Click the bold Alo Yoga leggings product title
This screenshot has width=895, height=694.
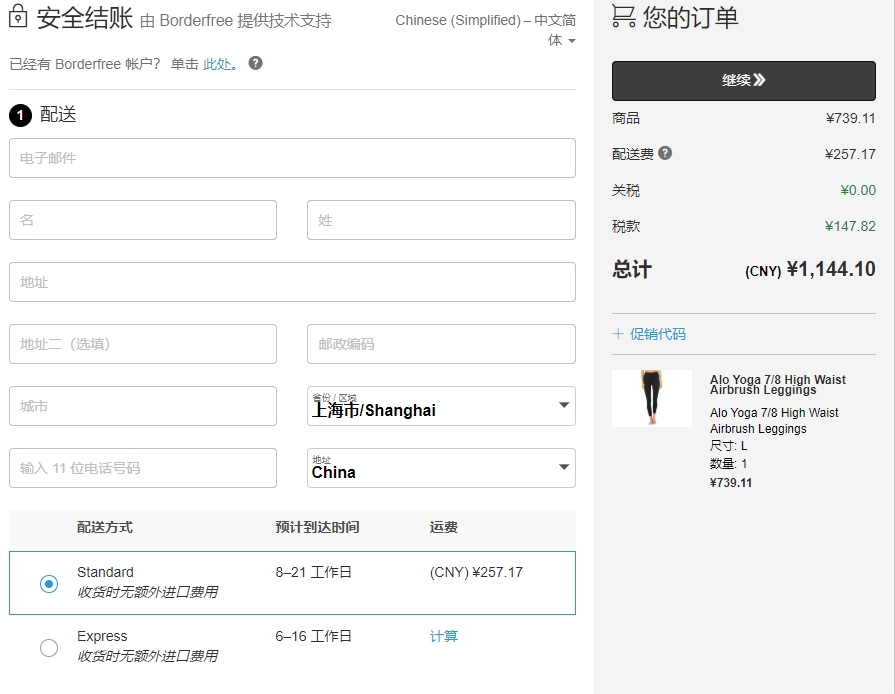[x=777, y=385]
